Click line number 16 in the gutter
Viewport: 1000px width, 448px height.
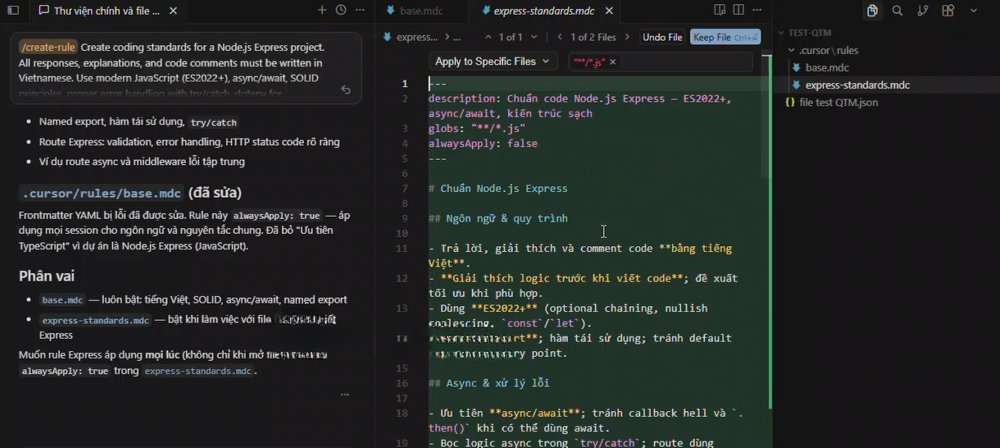(402, 383)
